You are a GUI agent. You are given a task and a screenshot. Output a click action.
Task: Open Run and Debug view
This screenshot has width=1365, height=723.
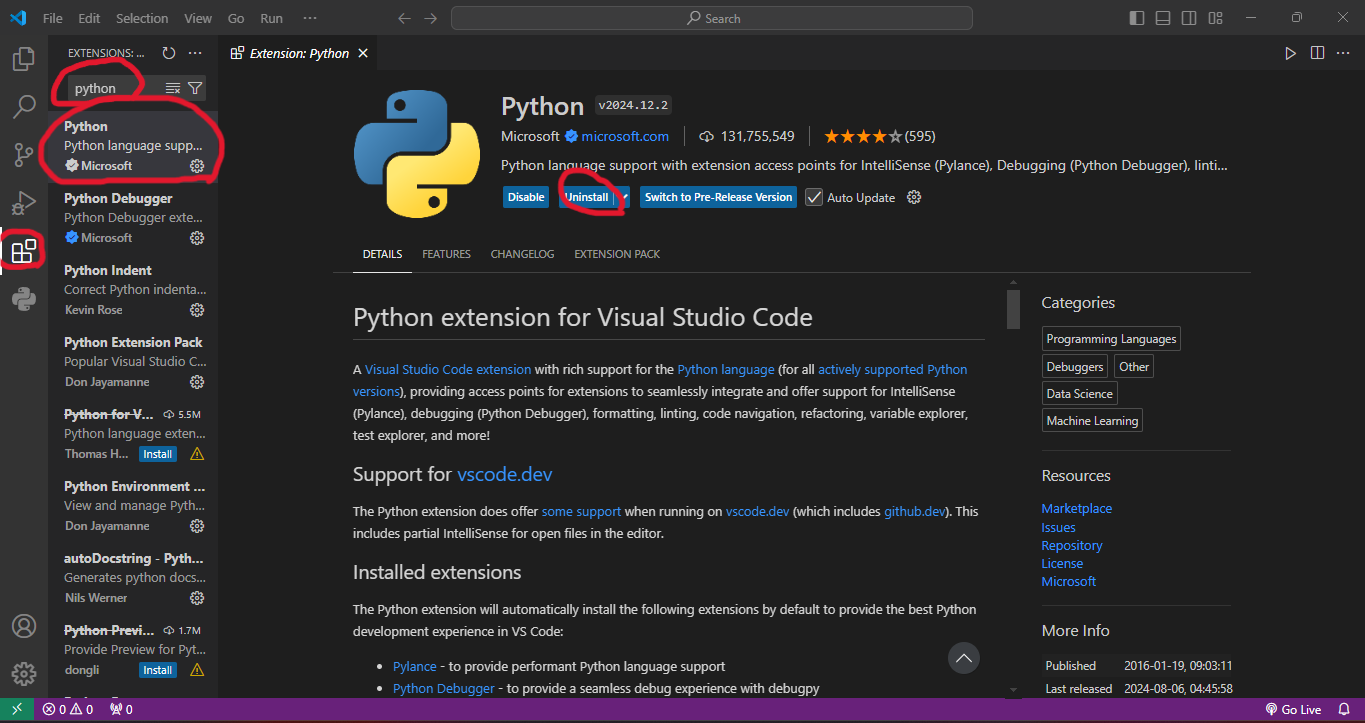pyautogui.click(x=24, y=203)
